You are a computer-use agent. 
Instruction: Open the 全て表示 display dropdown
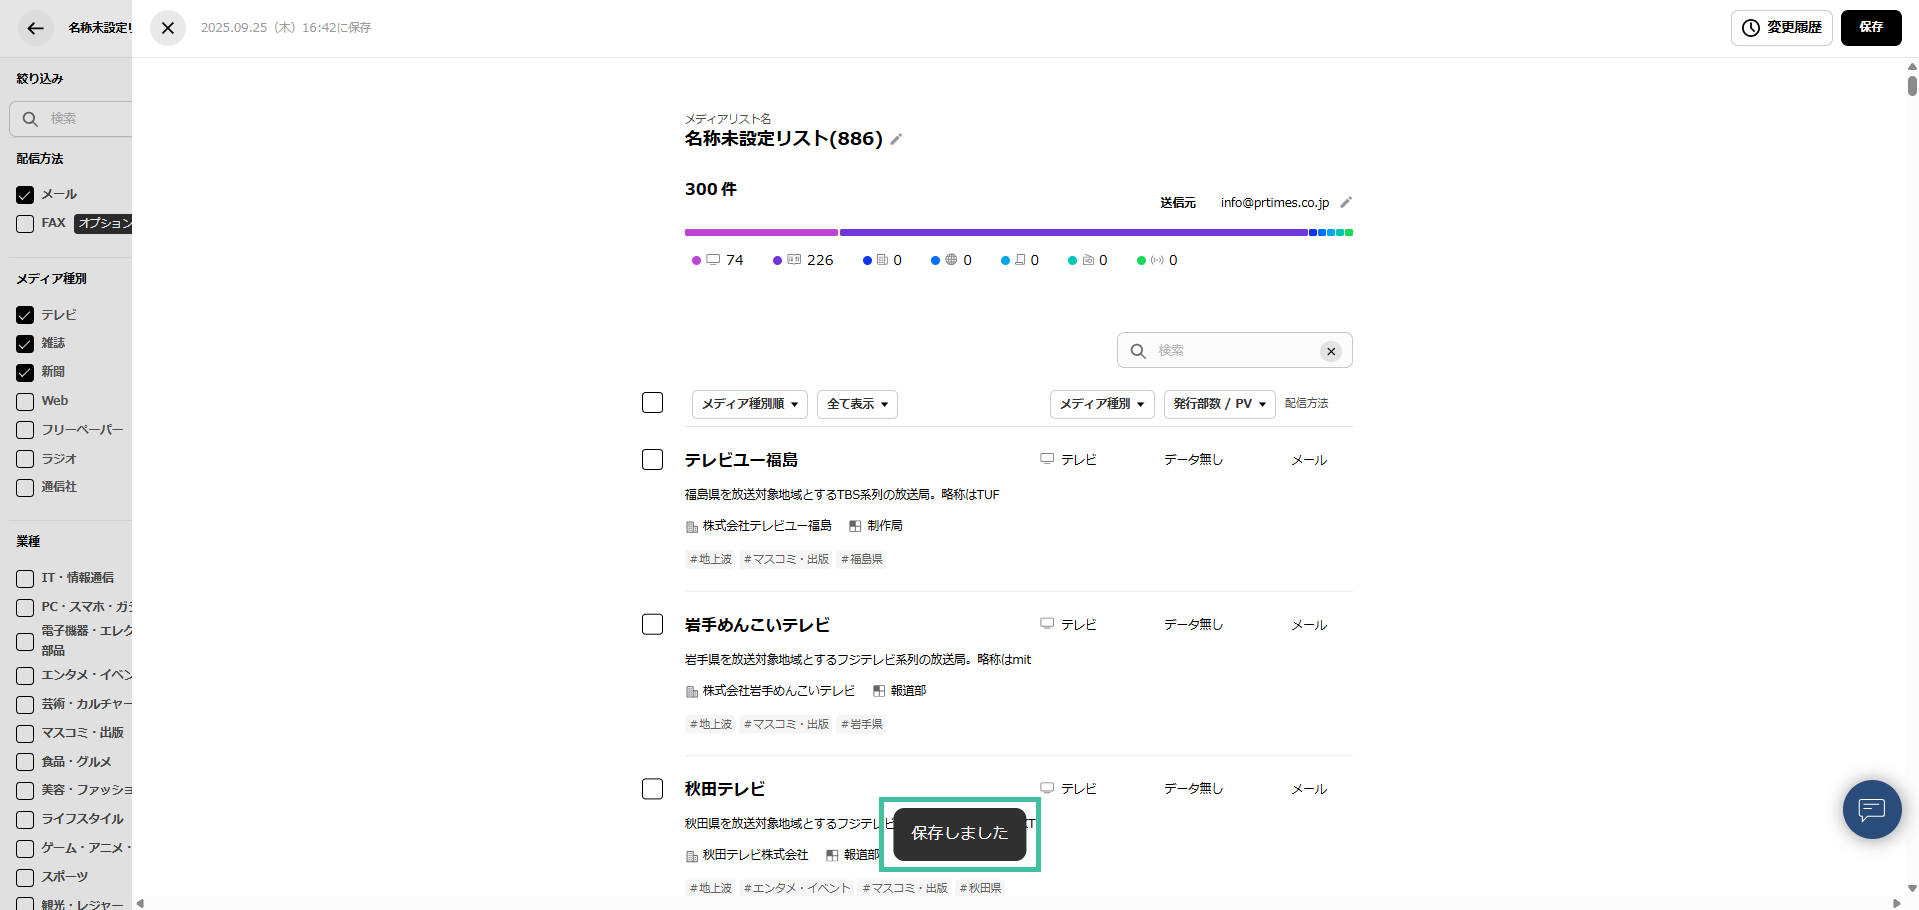pyautogui.click(x=856, y=404)
